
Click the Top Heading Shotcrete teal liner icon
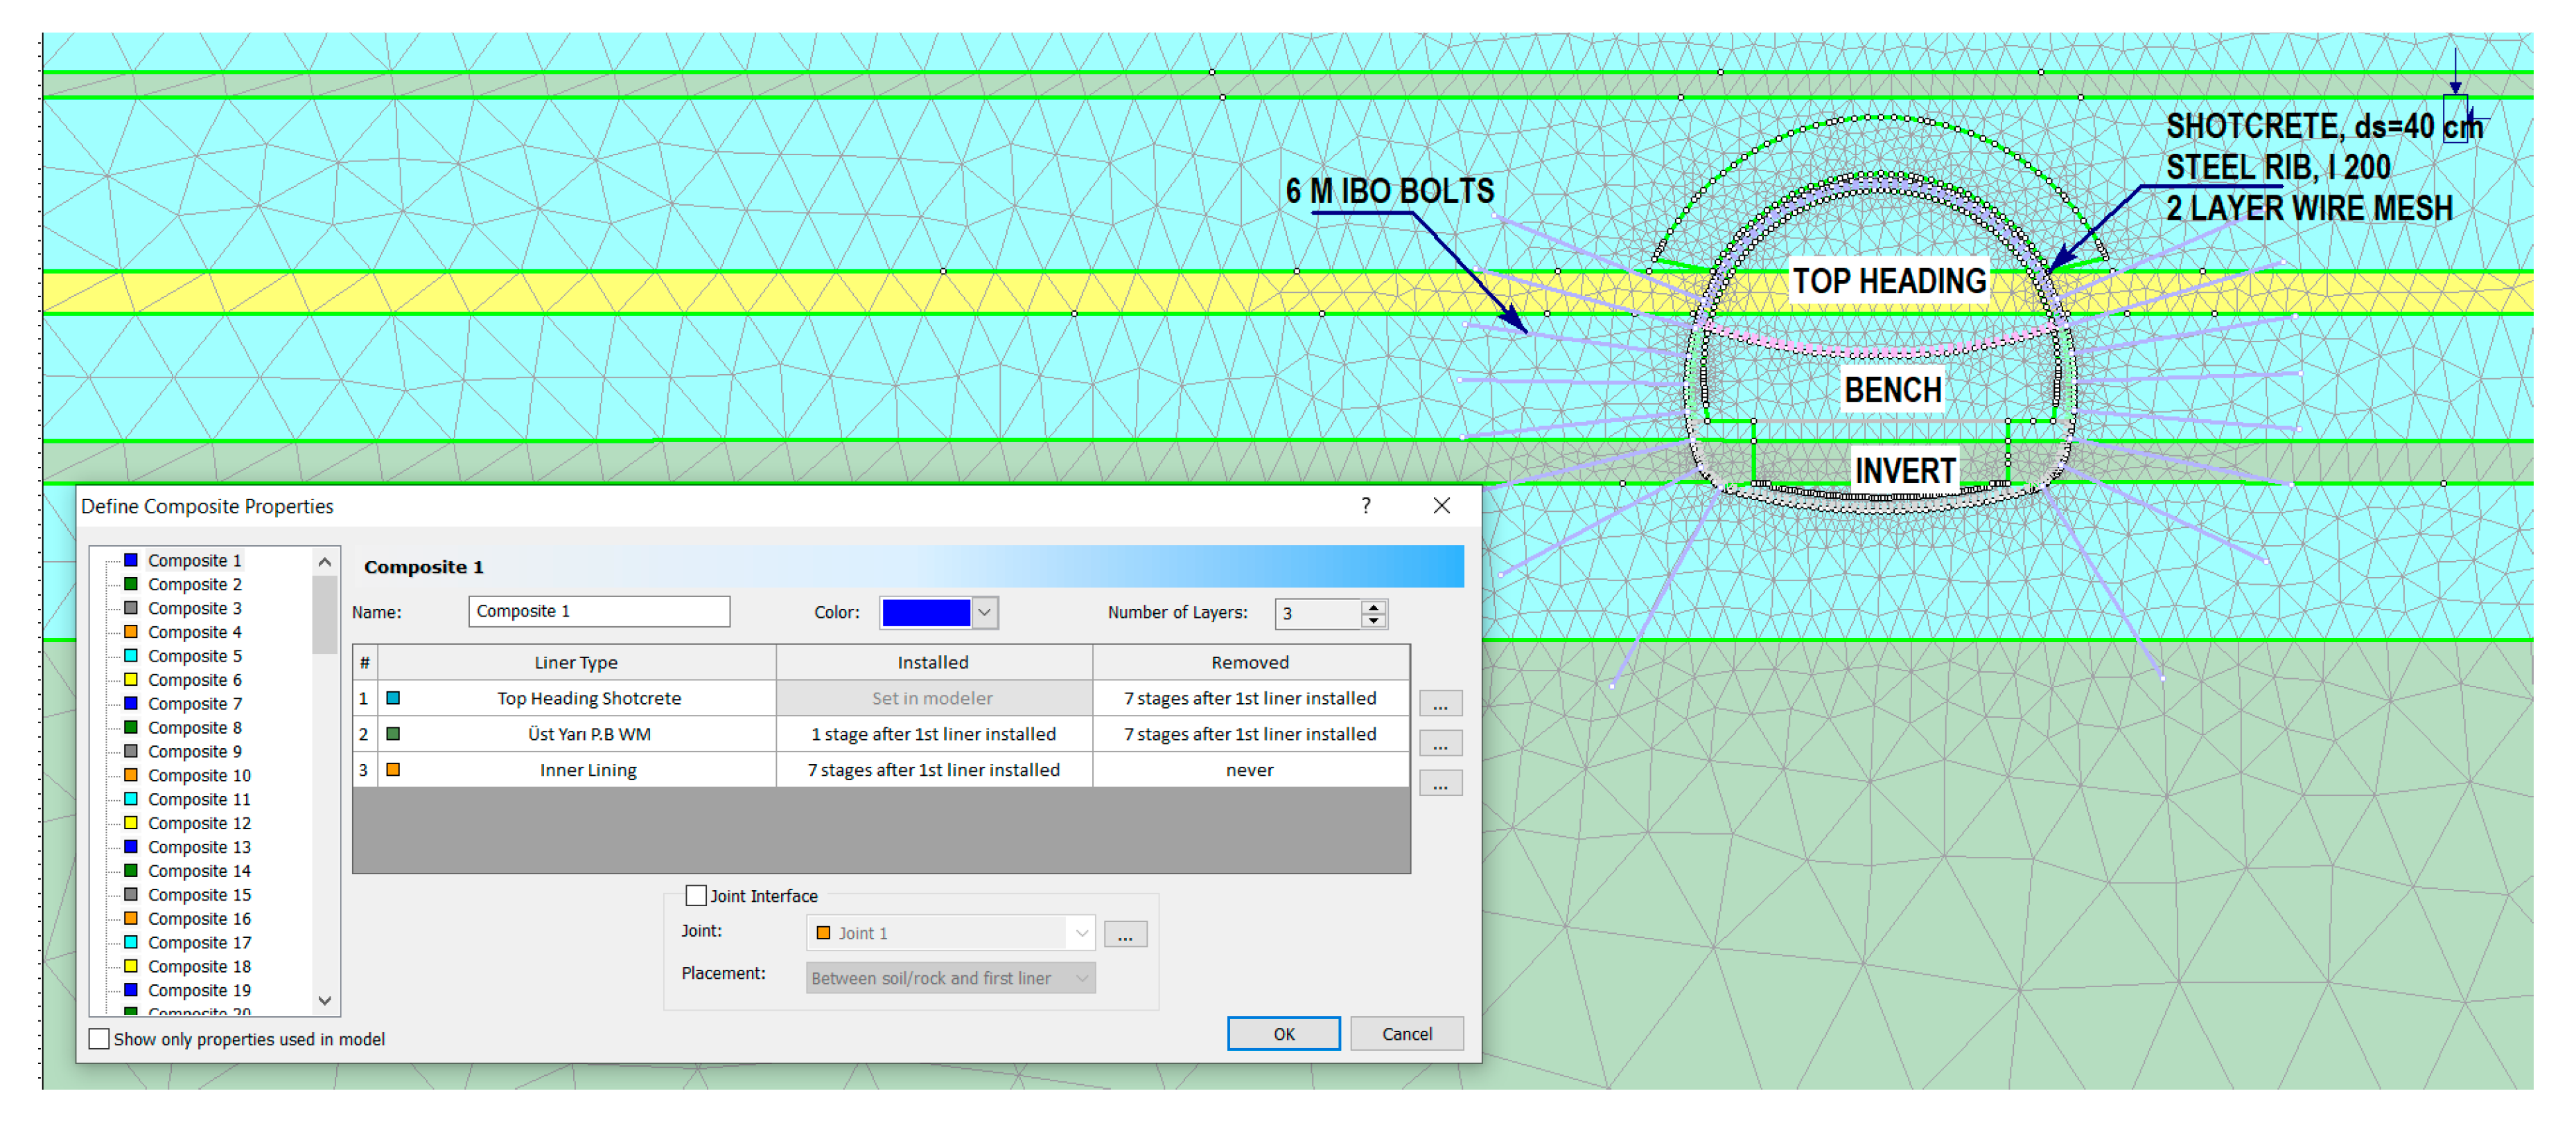393,698
